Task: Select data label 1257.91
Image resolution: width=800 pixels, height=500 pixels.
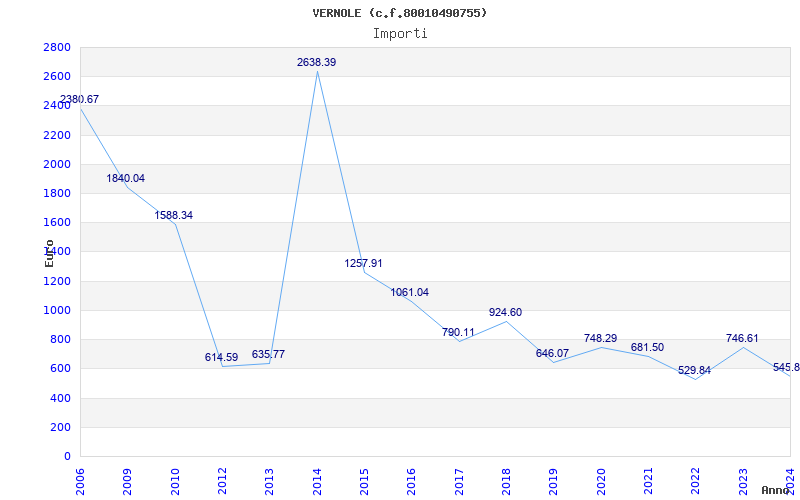Action: [x=363, y=263]
